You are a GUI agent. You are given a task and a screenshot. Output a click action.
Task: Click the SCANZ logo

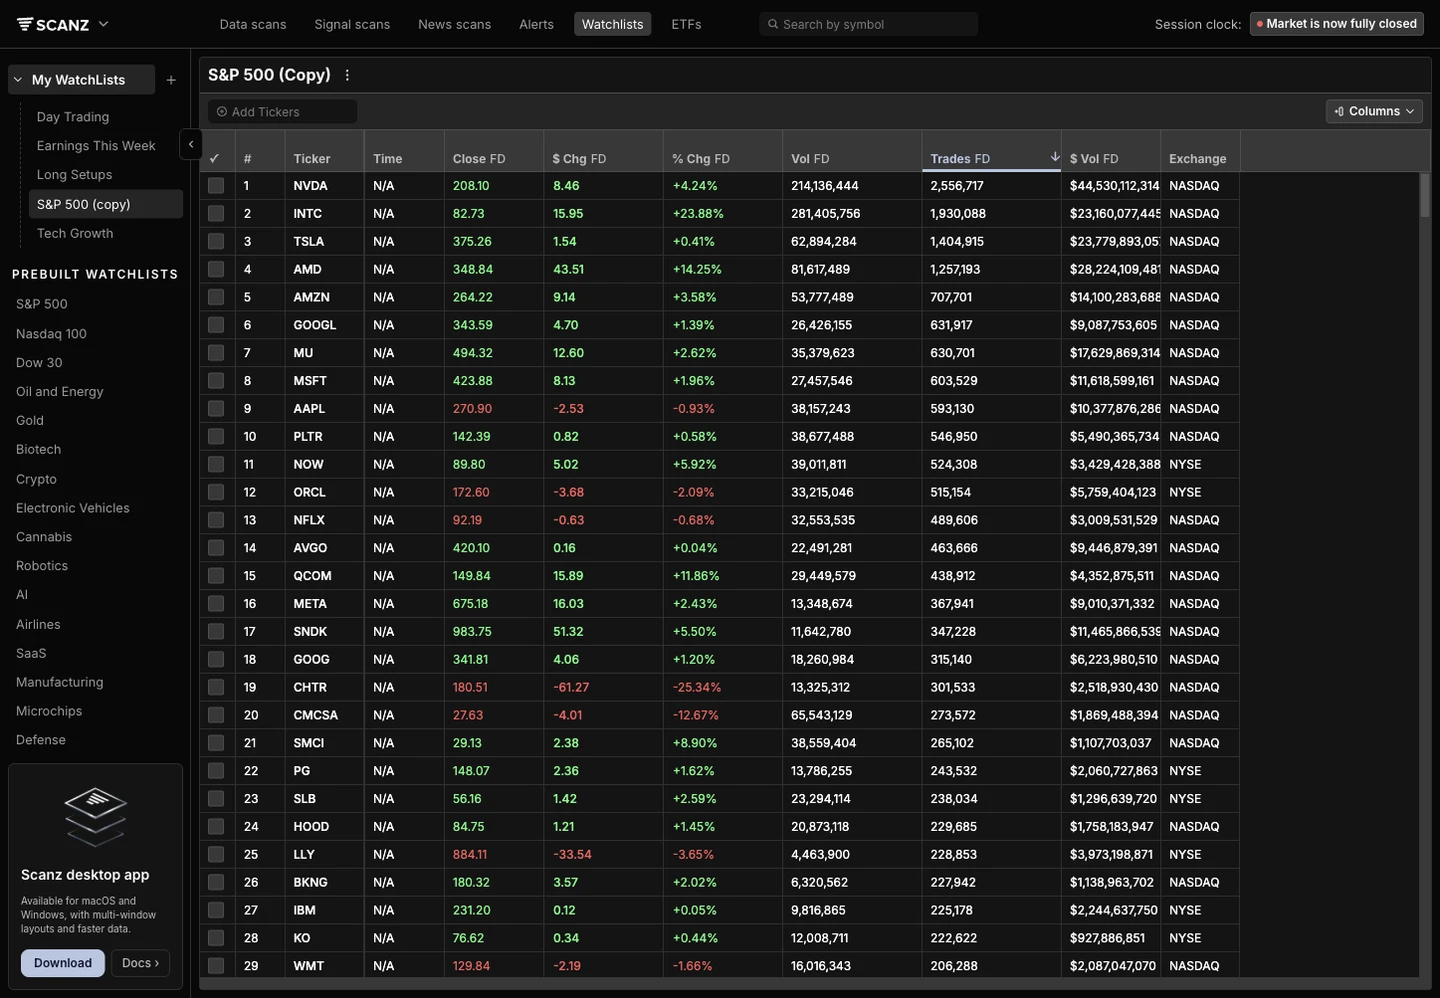(53, 24)
